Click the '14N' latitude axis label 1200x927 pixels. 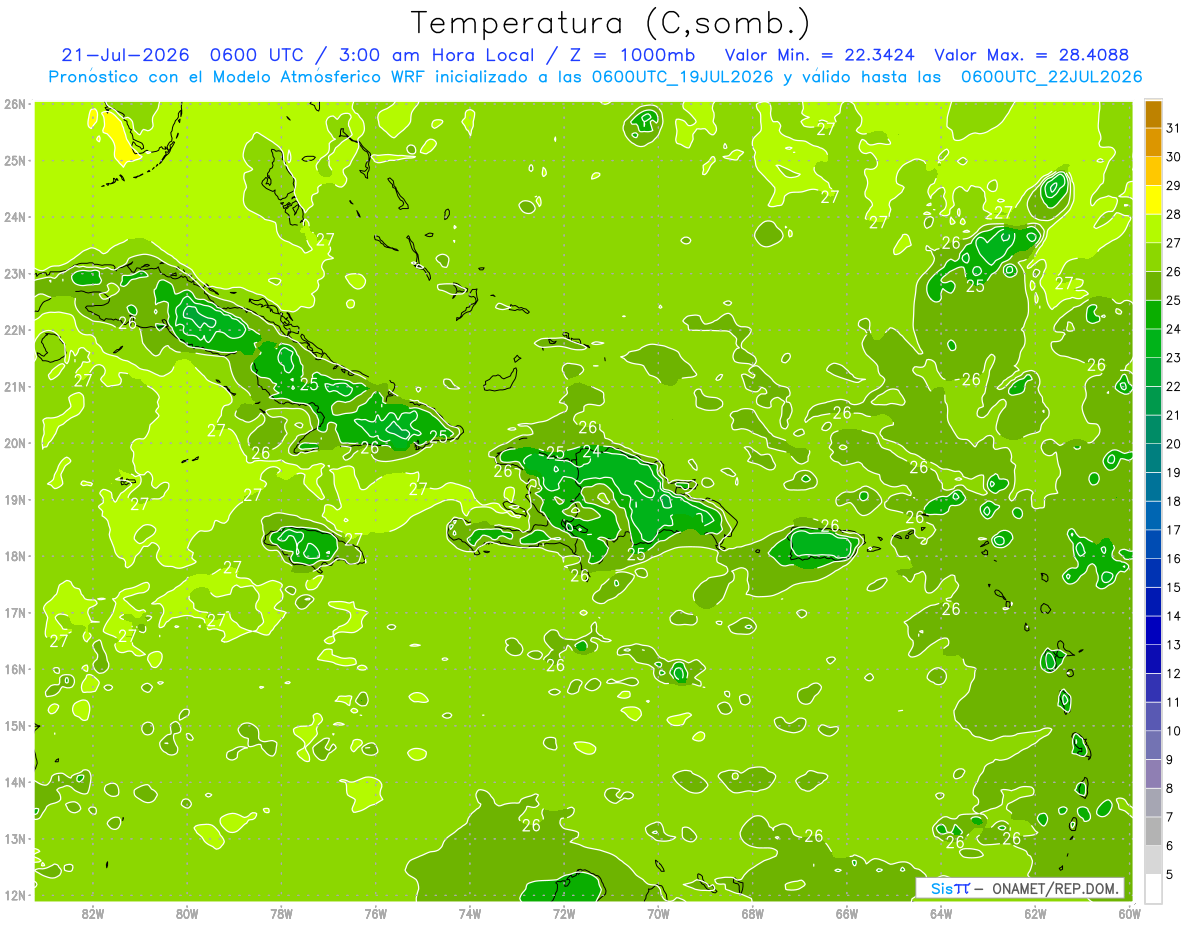click(15, 782)
